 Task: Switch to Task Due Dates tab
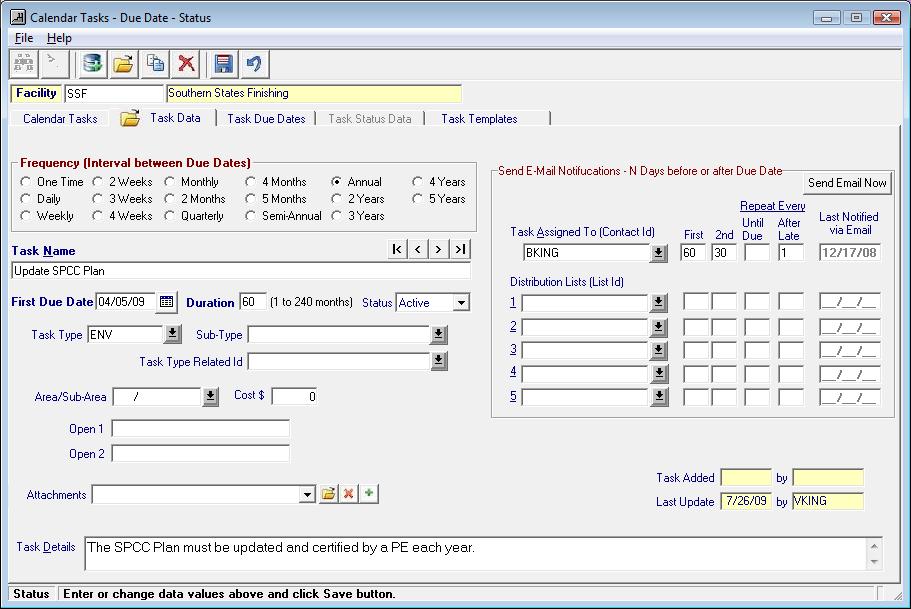266,119
